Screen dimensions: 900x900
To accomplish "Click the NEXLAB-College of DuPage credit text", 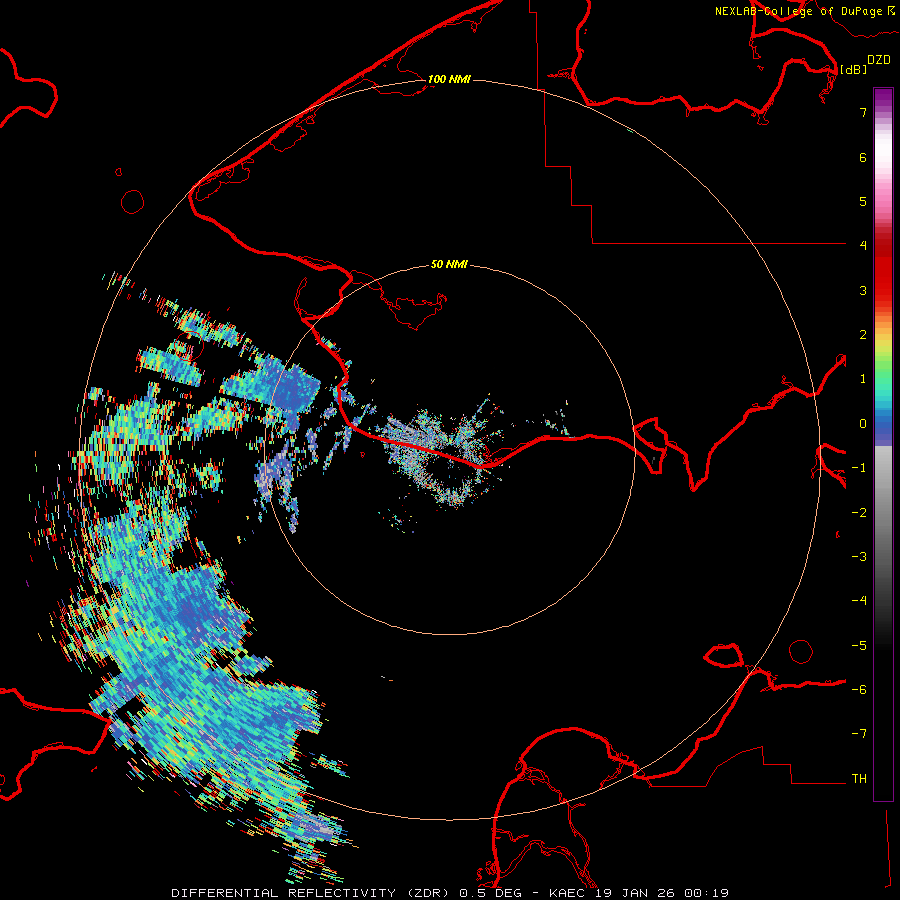I will [x=798, y=11].
